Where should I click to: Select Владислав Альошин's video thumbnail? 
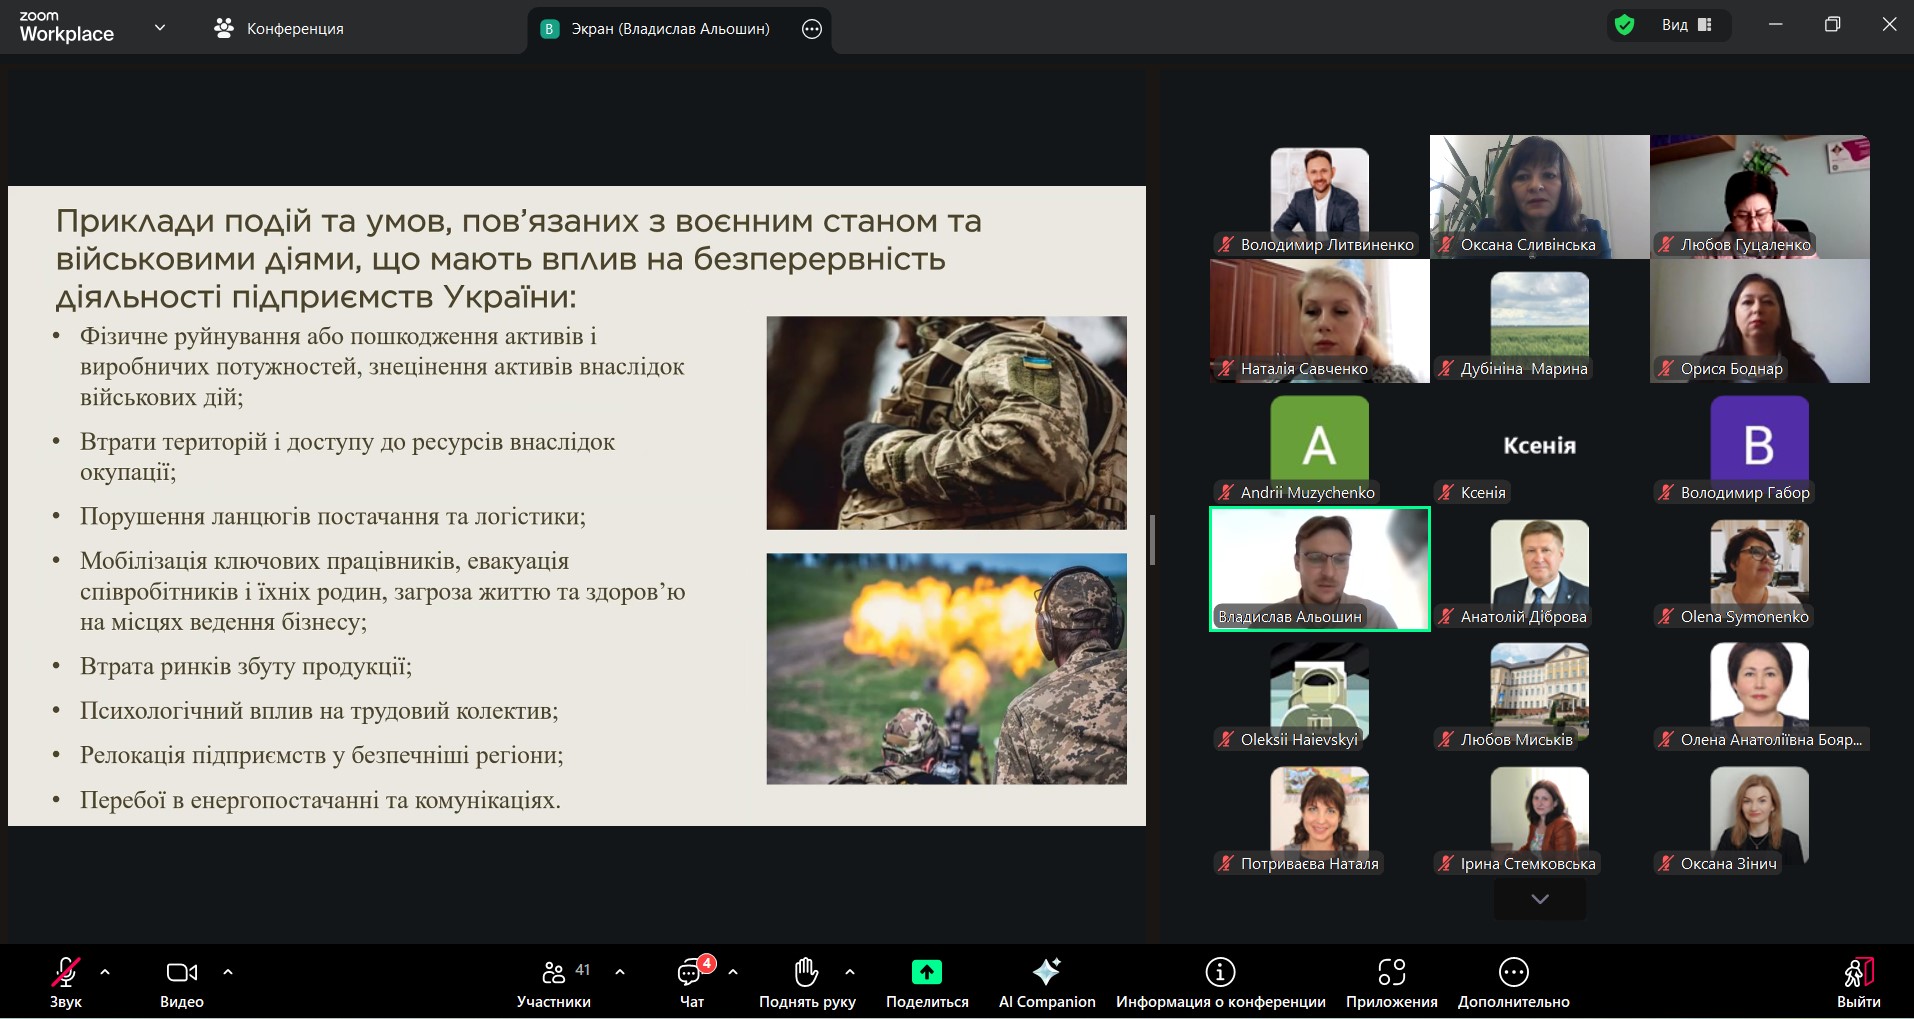(x=1319, y=568)
